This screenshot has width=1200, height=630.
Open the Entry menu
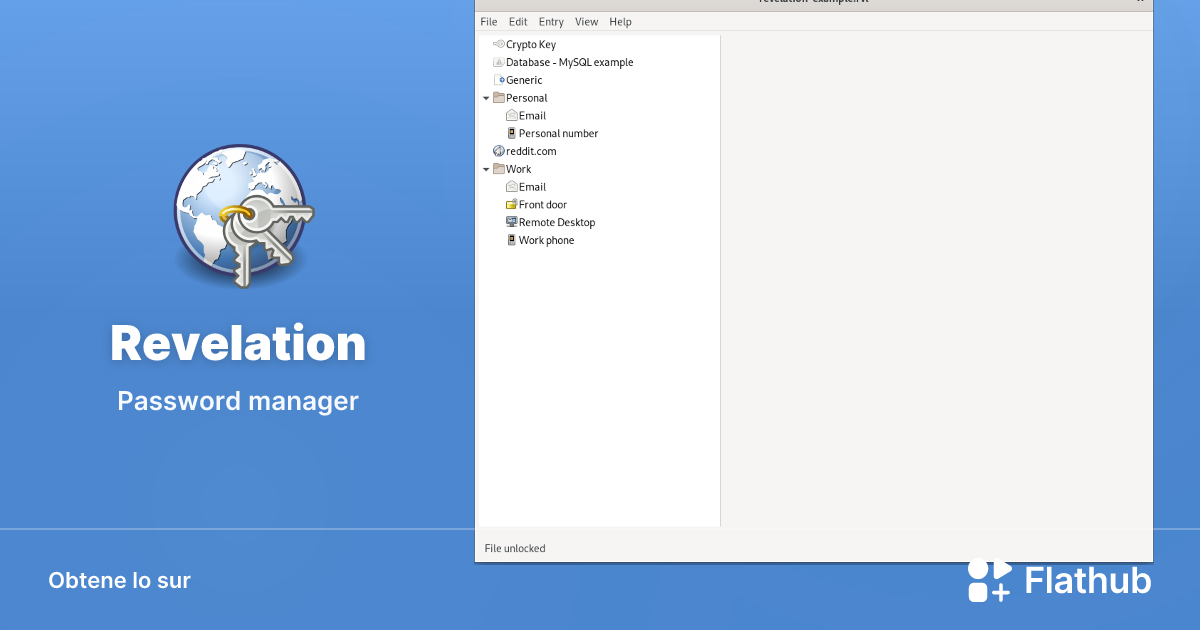click(x=550, y=21)
